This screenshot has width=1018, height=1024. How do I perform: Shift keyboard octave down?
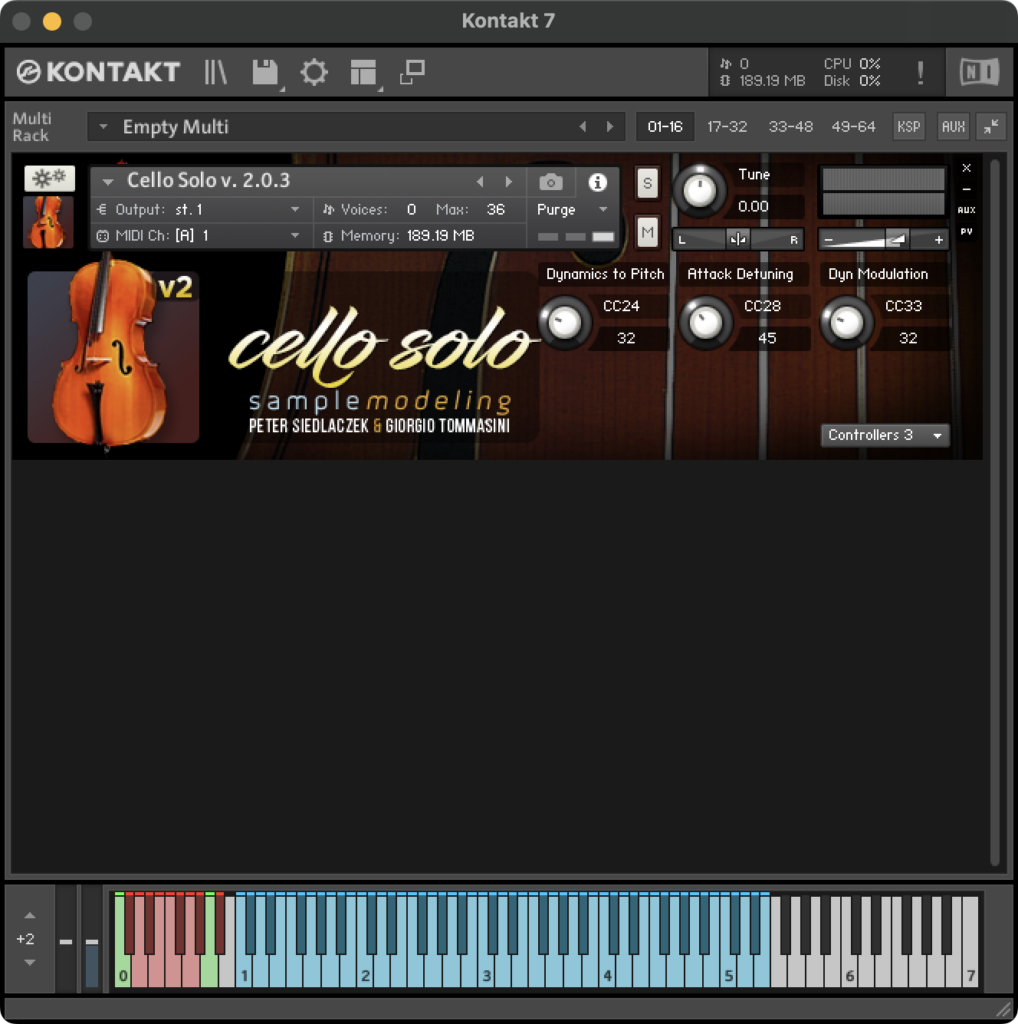click(x=29, y=962)
